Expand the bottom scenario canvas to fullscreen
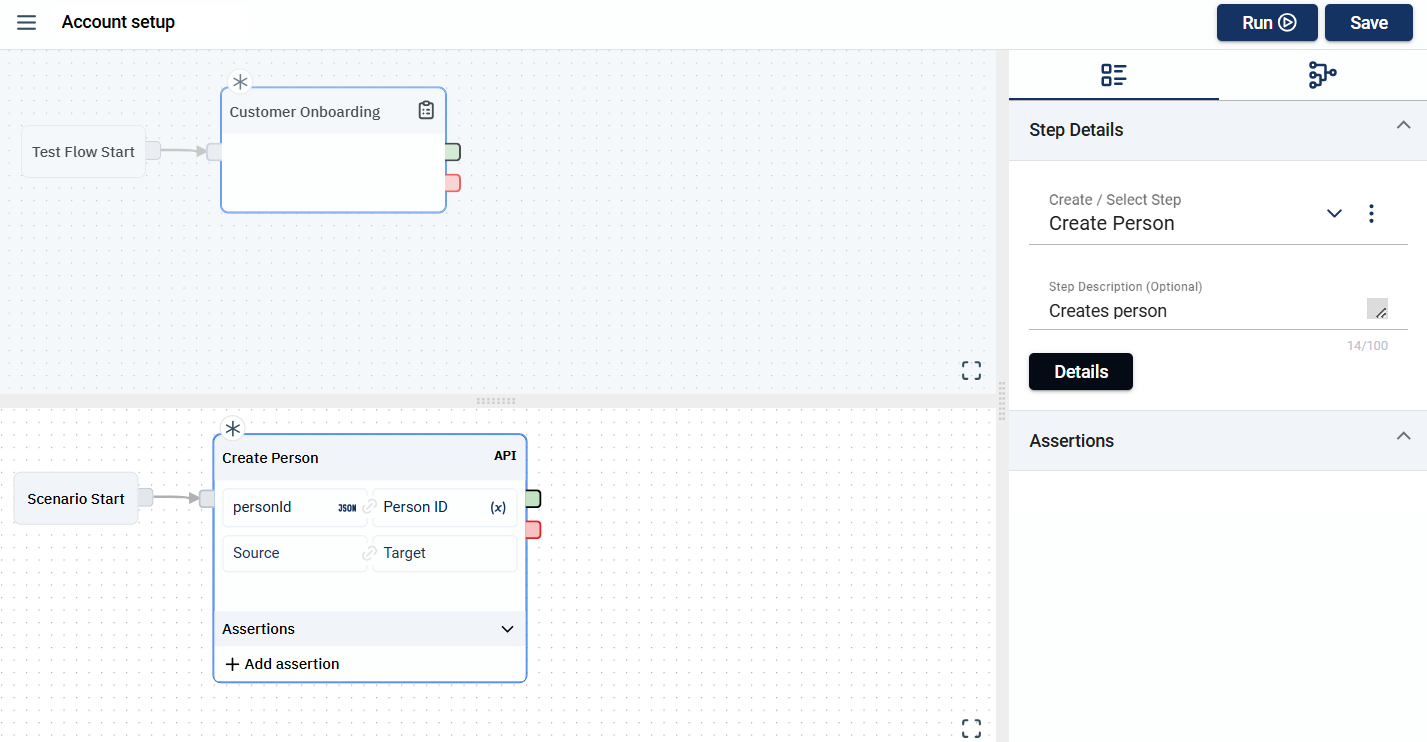This screenshot has height=742, width=1427. [x=971, y=728]
